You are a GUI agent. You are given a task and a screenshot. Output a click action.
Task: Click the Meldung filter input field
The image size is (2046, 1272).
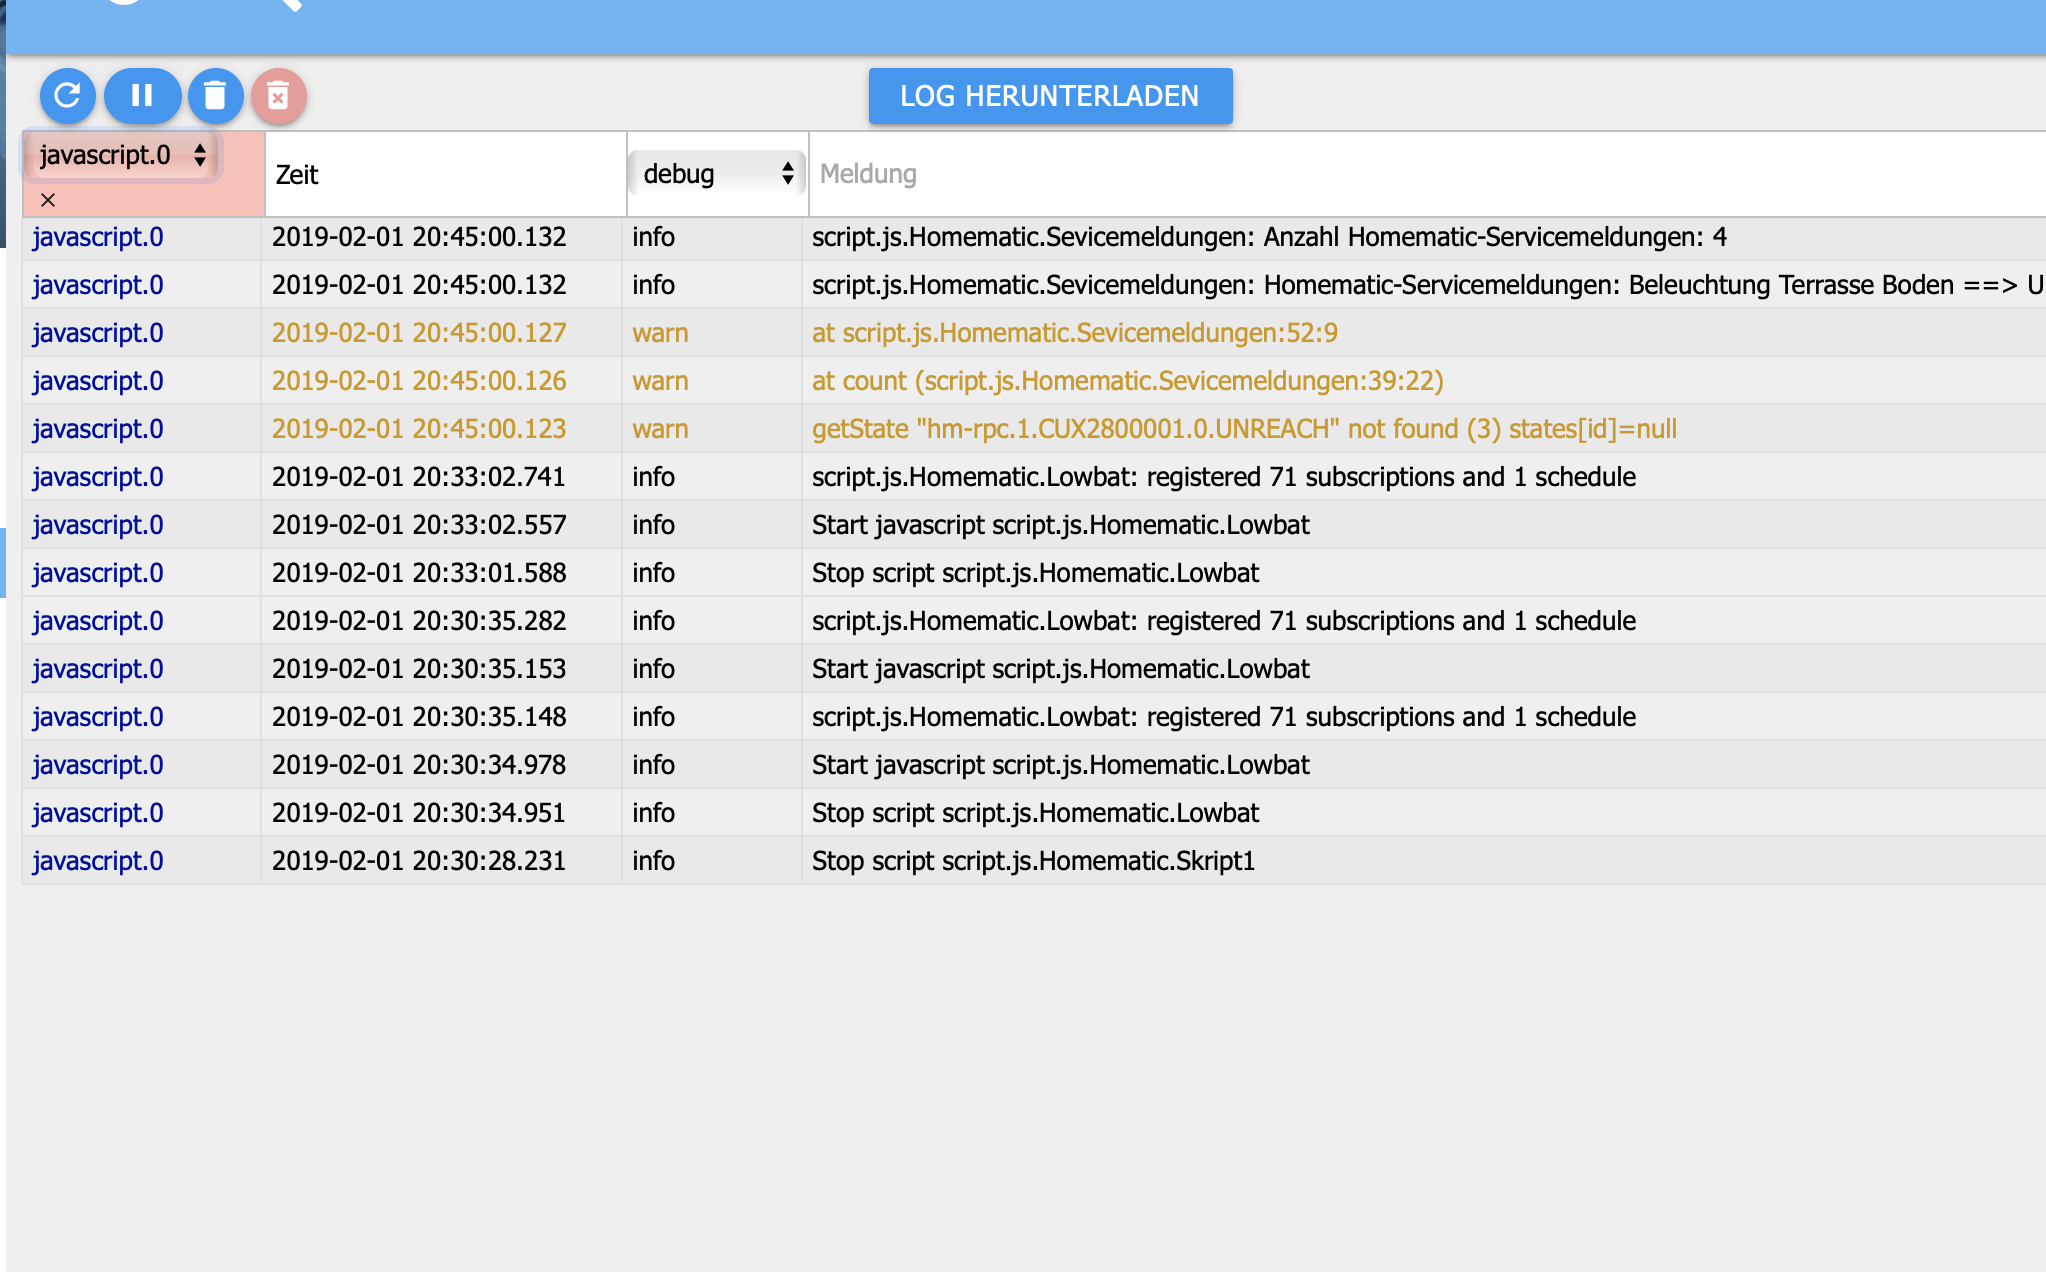tap(1426, 174)
